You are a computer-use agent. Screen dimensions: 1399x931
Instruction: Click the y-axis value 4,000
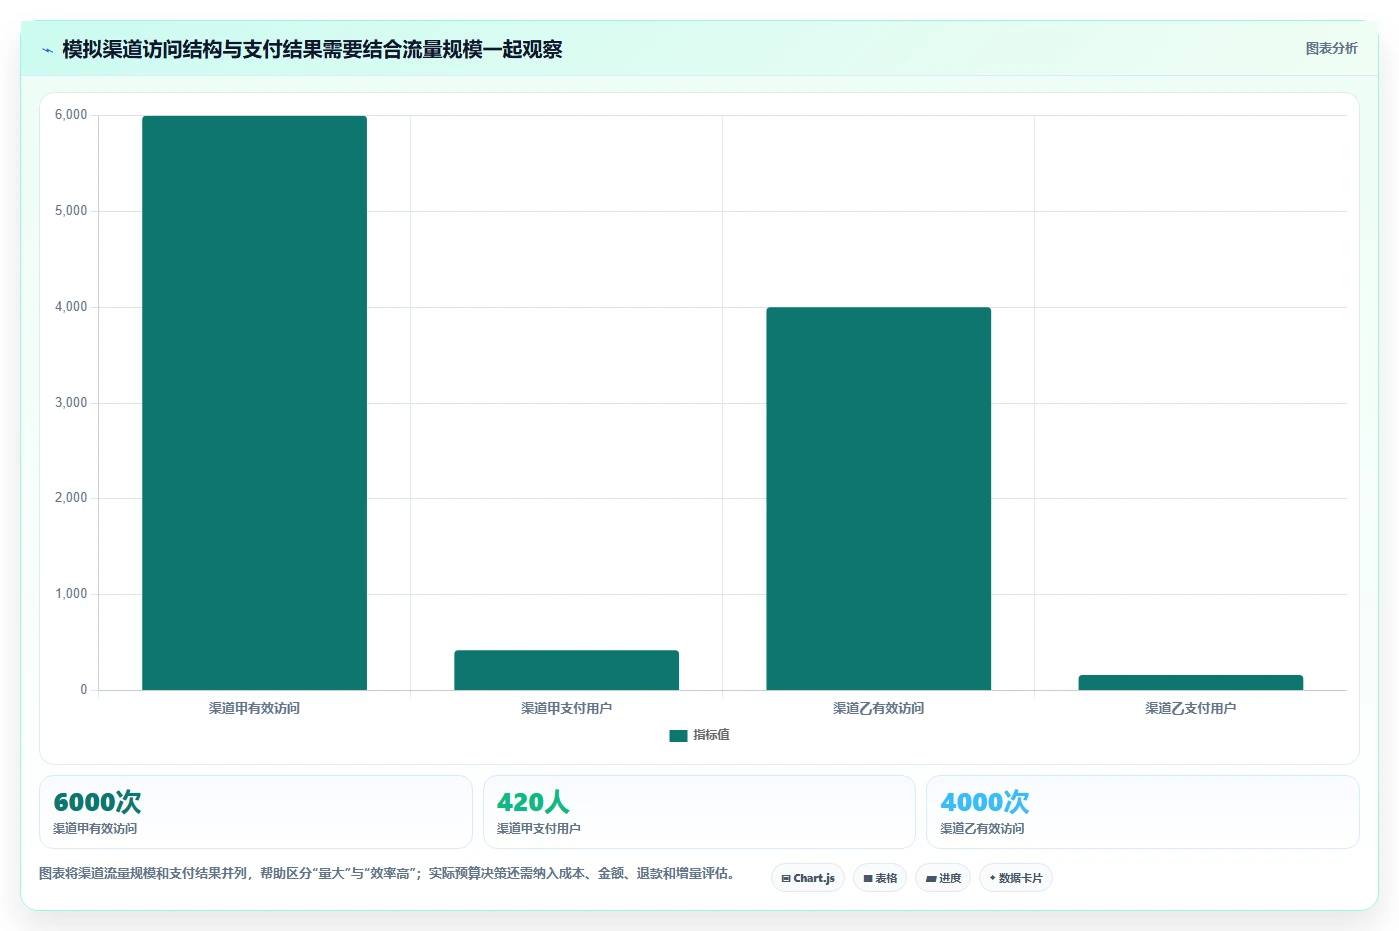71,307
